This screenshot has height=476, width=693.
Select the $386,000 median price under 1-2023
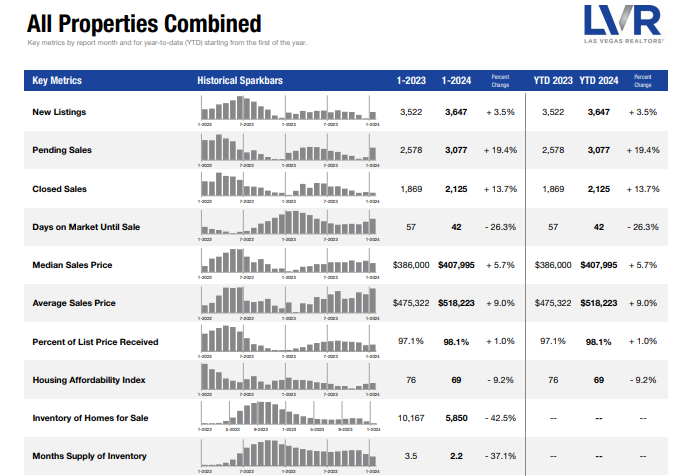[411, 266]
